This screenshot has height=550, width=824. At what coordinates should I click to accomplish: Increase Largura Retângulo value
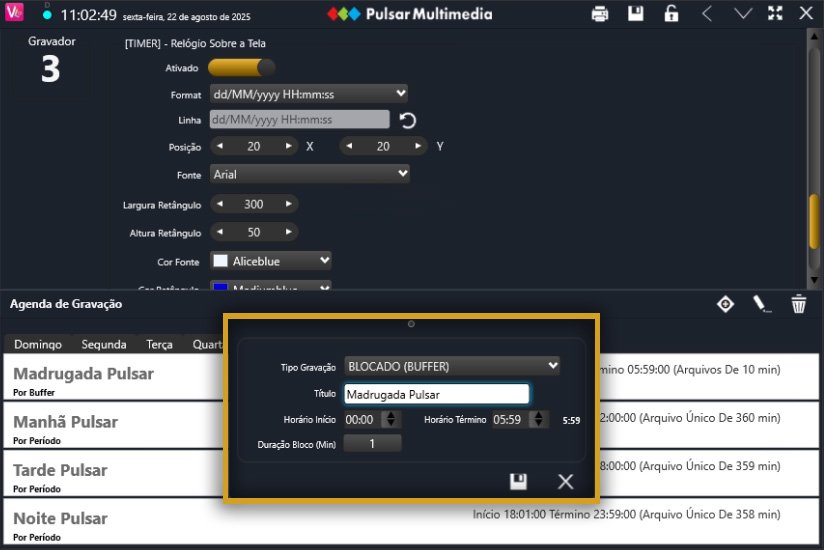click(288, 204)
